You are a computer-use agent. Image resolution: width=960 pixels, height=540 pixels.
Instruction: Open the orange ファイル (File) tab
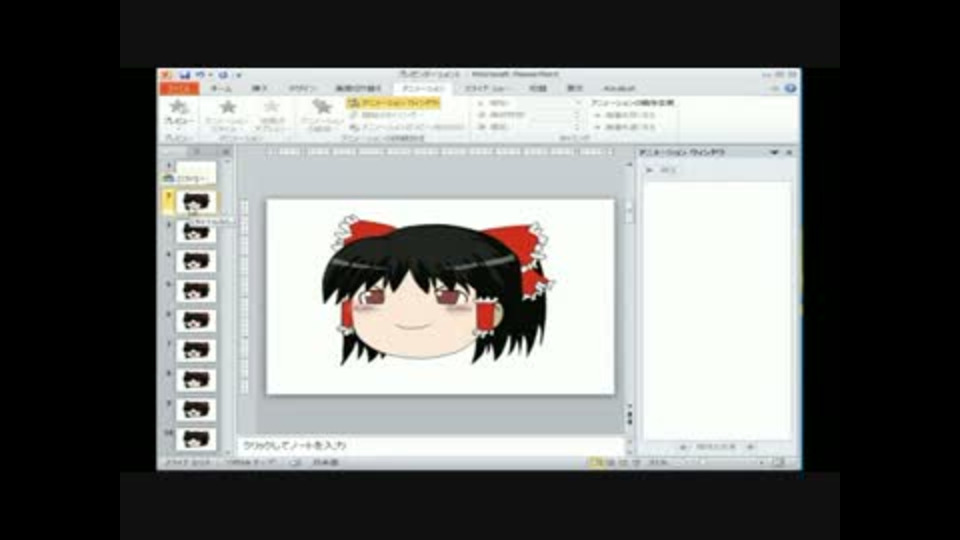pos(179,89)
